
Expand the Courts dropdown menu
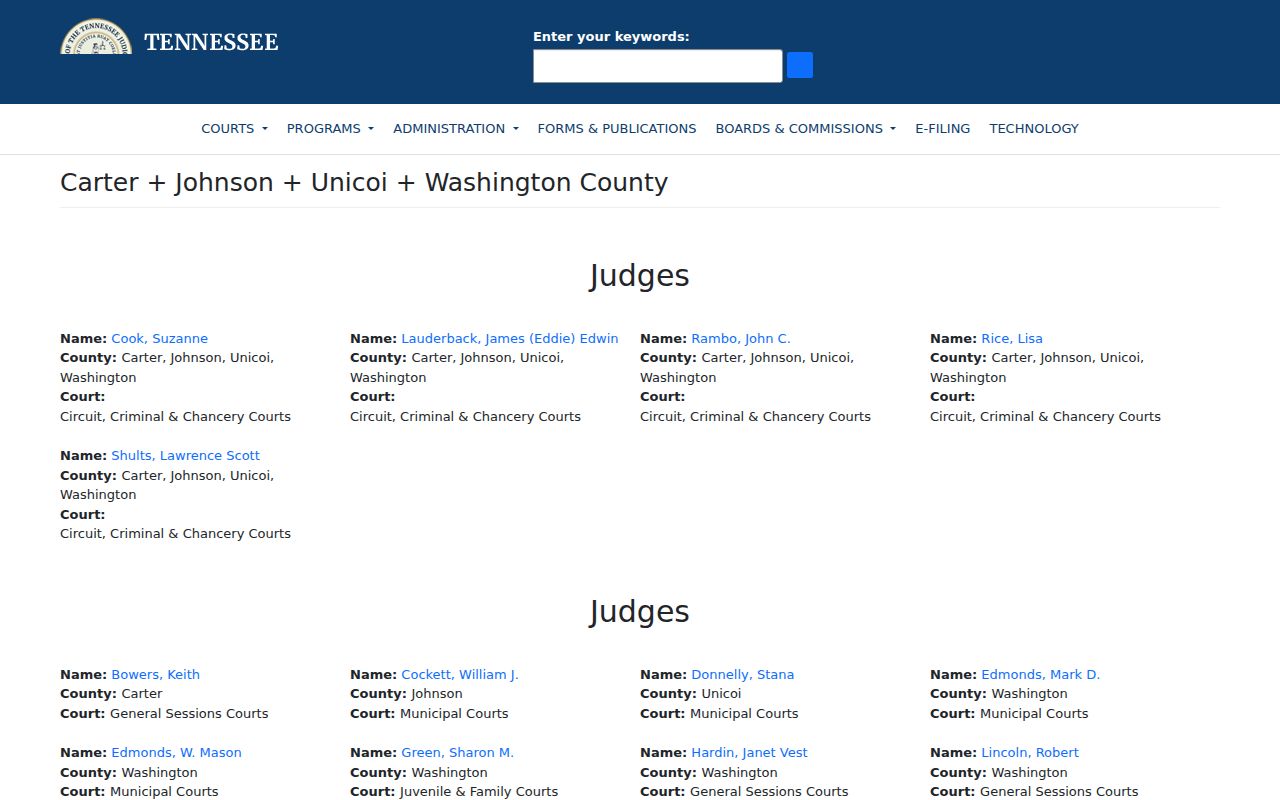click(234, 128)
